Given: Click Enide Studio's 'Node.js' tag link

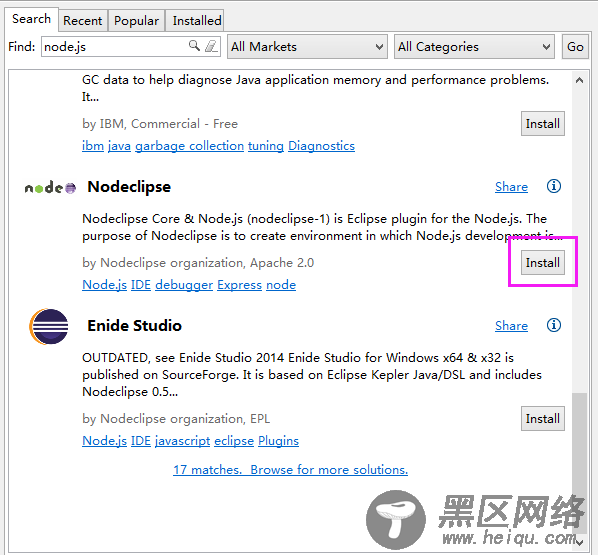Looking at the screenshot, I should (104, 441).
